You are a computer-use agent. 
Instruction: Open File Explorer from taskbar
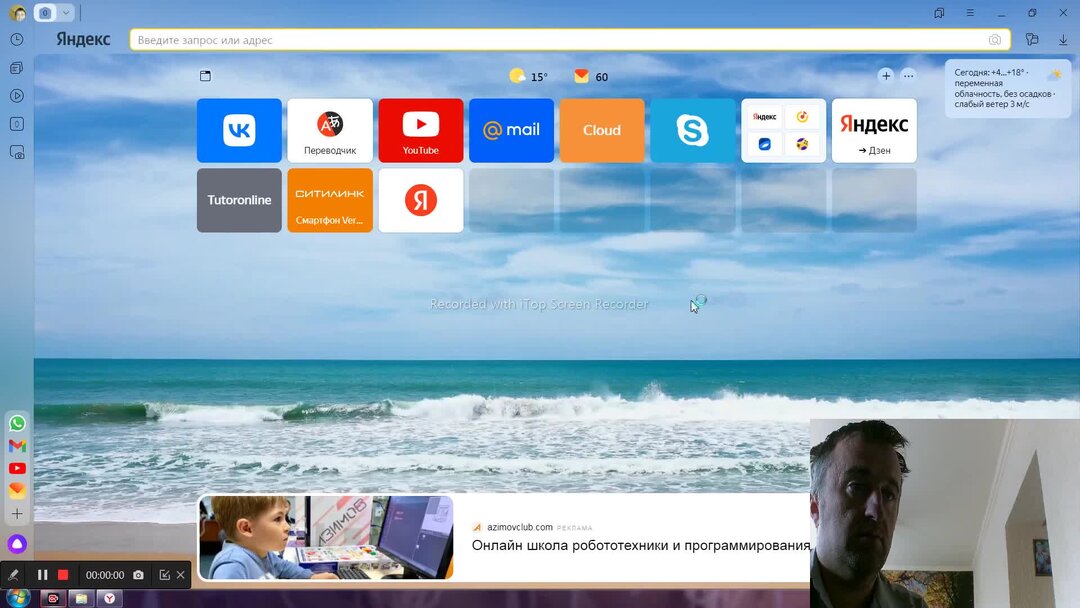pos(81,598)
